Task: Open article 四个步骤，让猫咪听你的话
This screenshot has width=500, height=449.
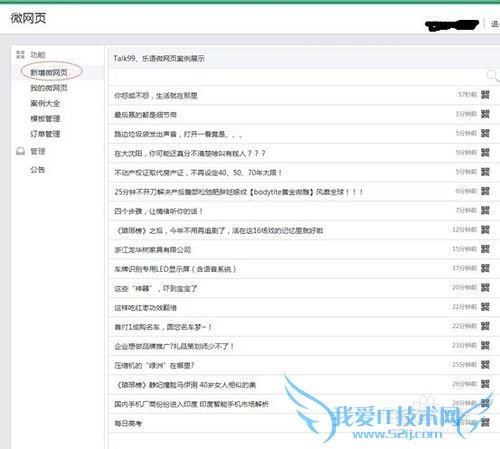Action: pos(158,211)
